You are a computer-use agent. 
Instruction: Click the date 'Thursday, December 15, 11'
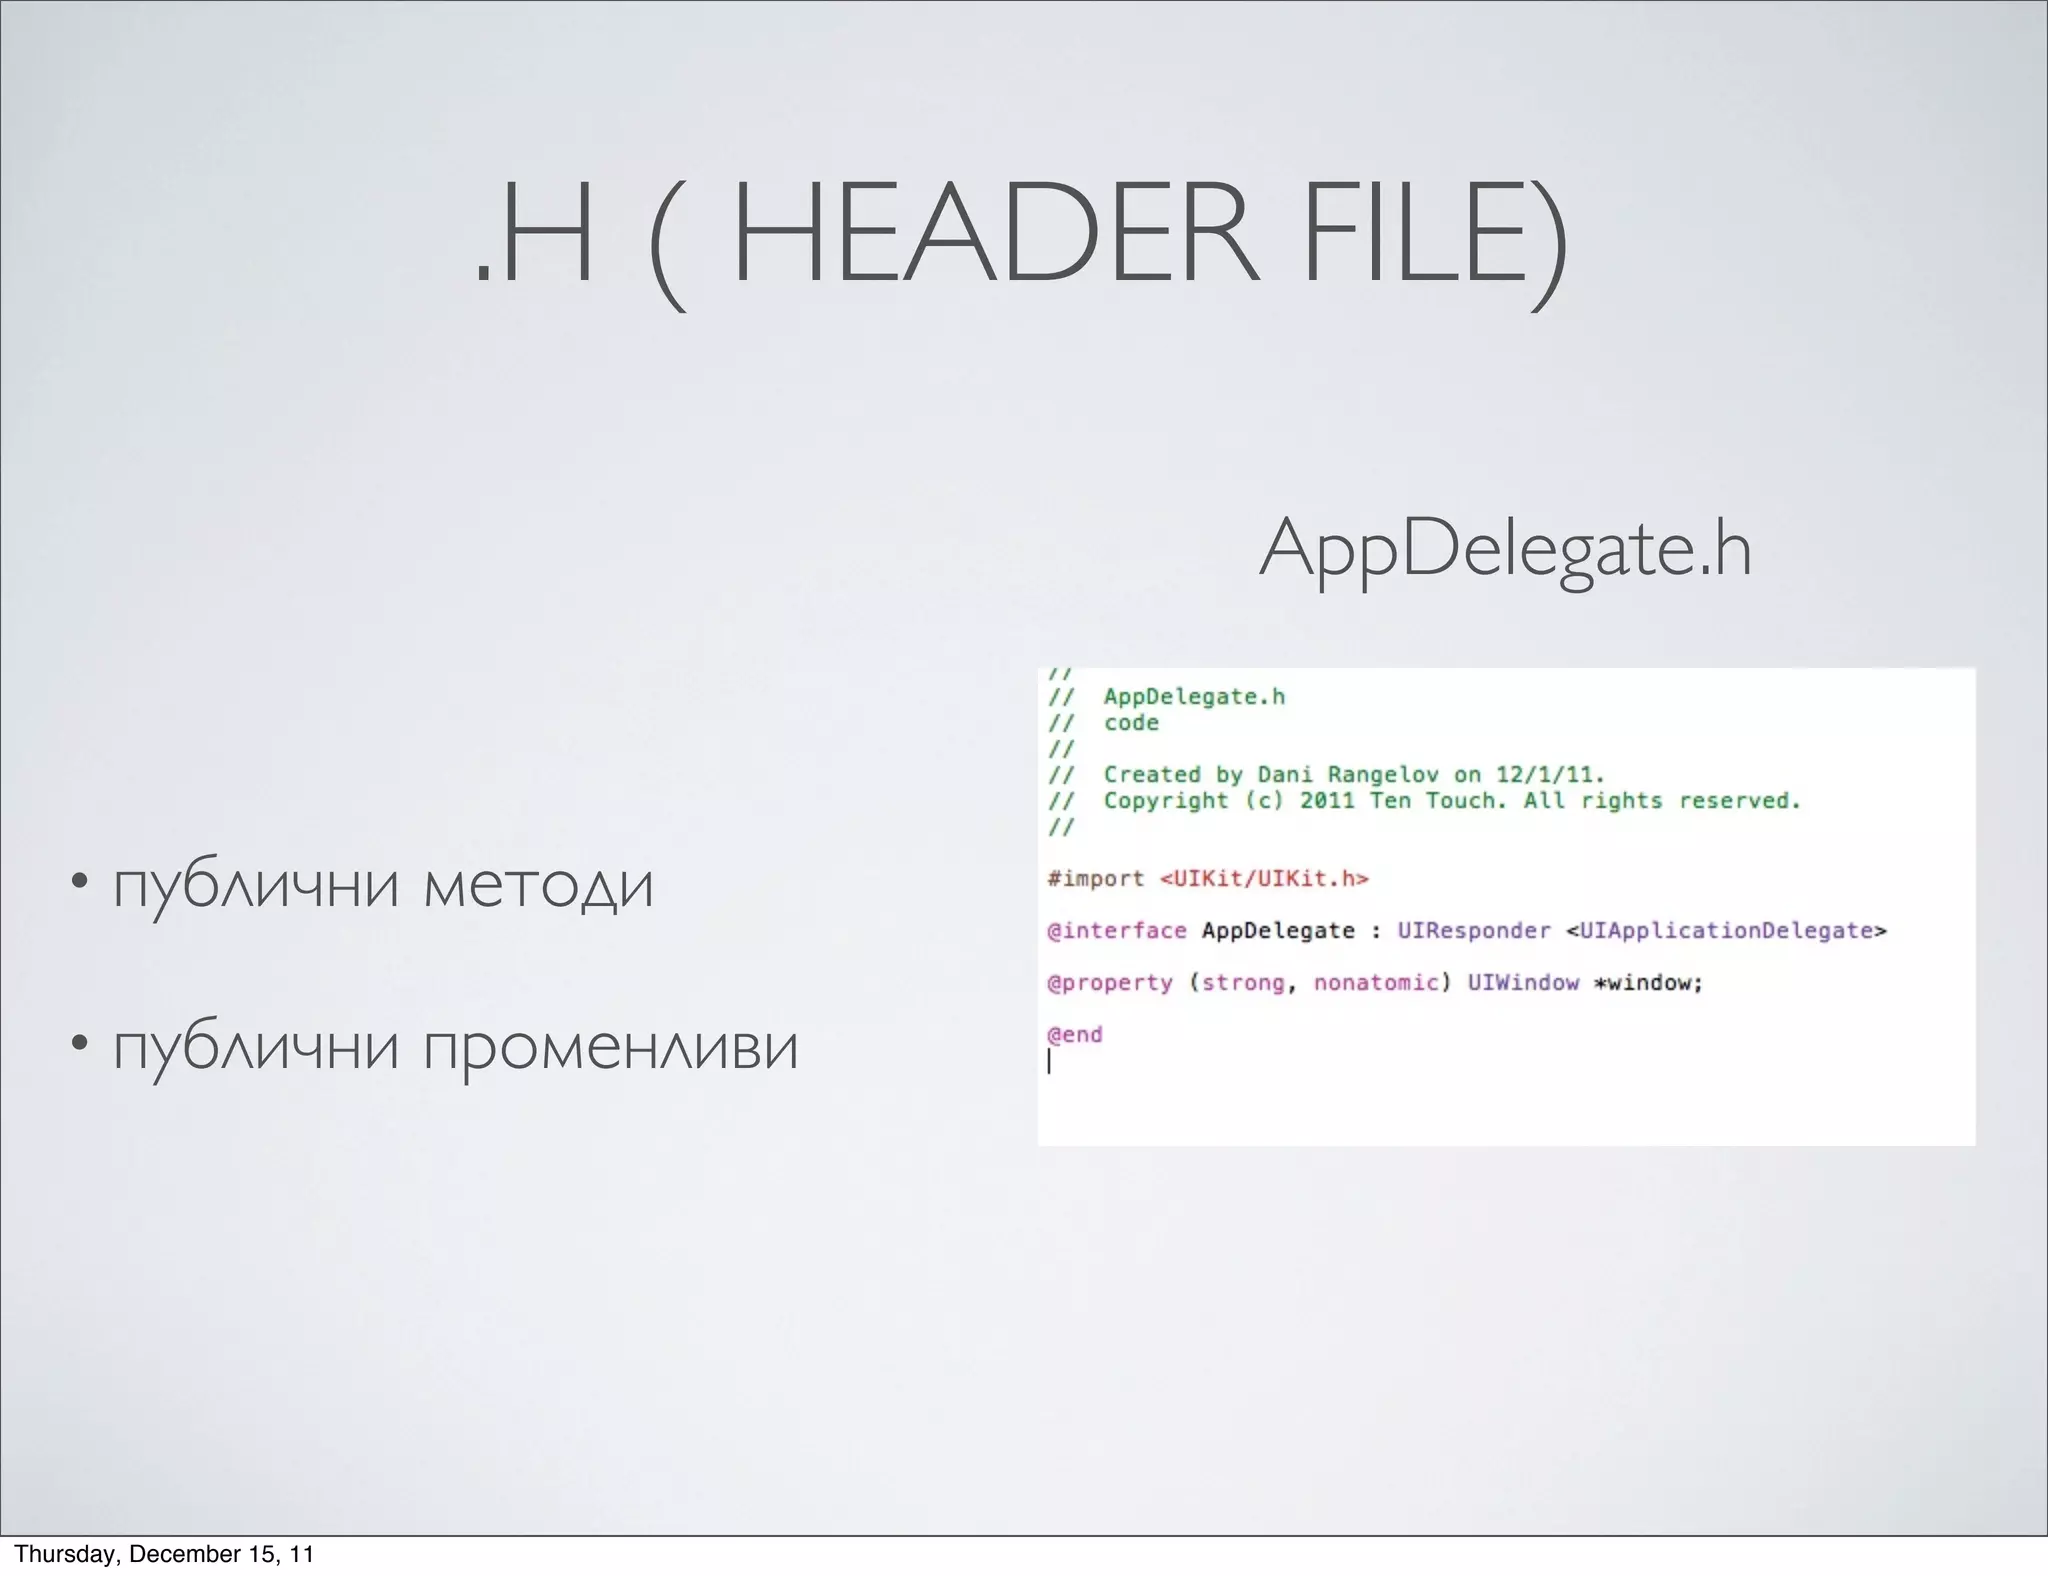pyautogui.click(x=164, y=1553)
